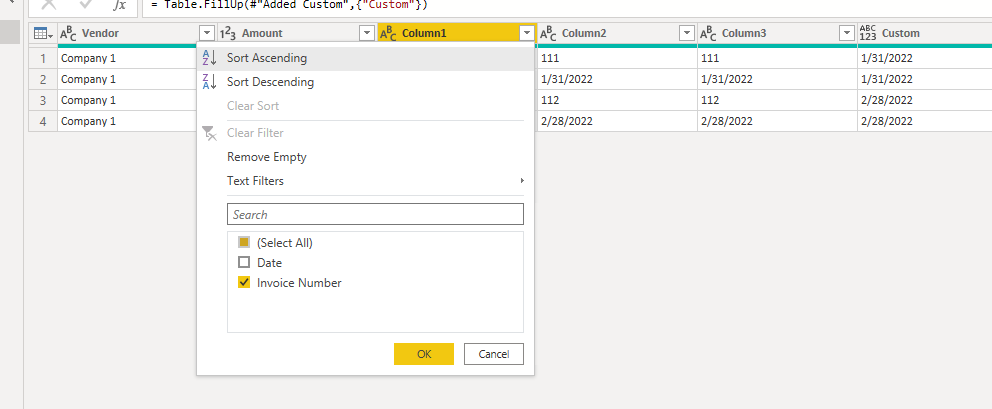The image size is (992, 409).
Task: Click the fx formula icon
Action: (x=119, y=5)
